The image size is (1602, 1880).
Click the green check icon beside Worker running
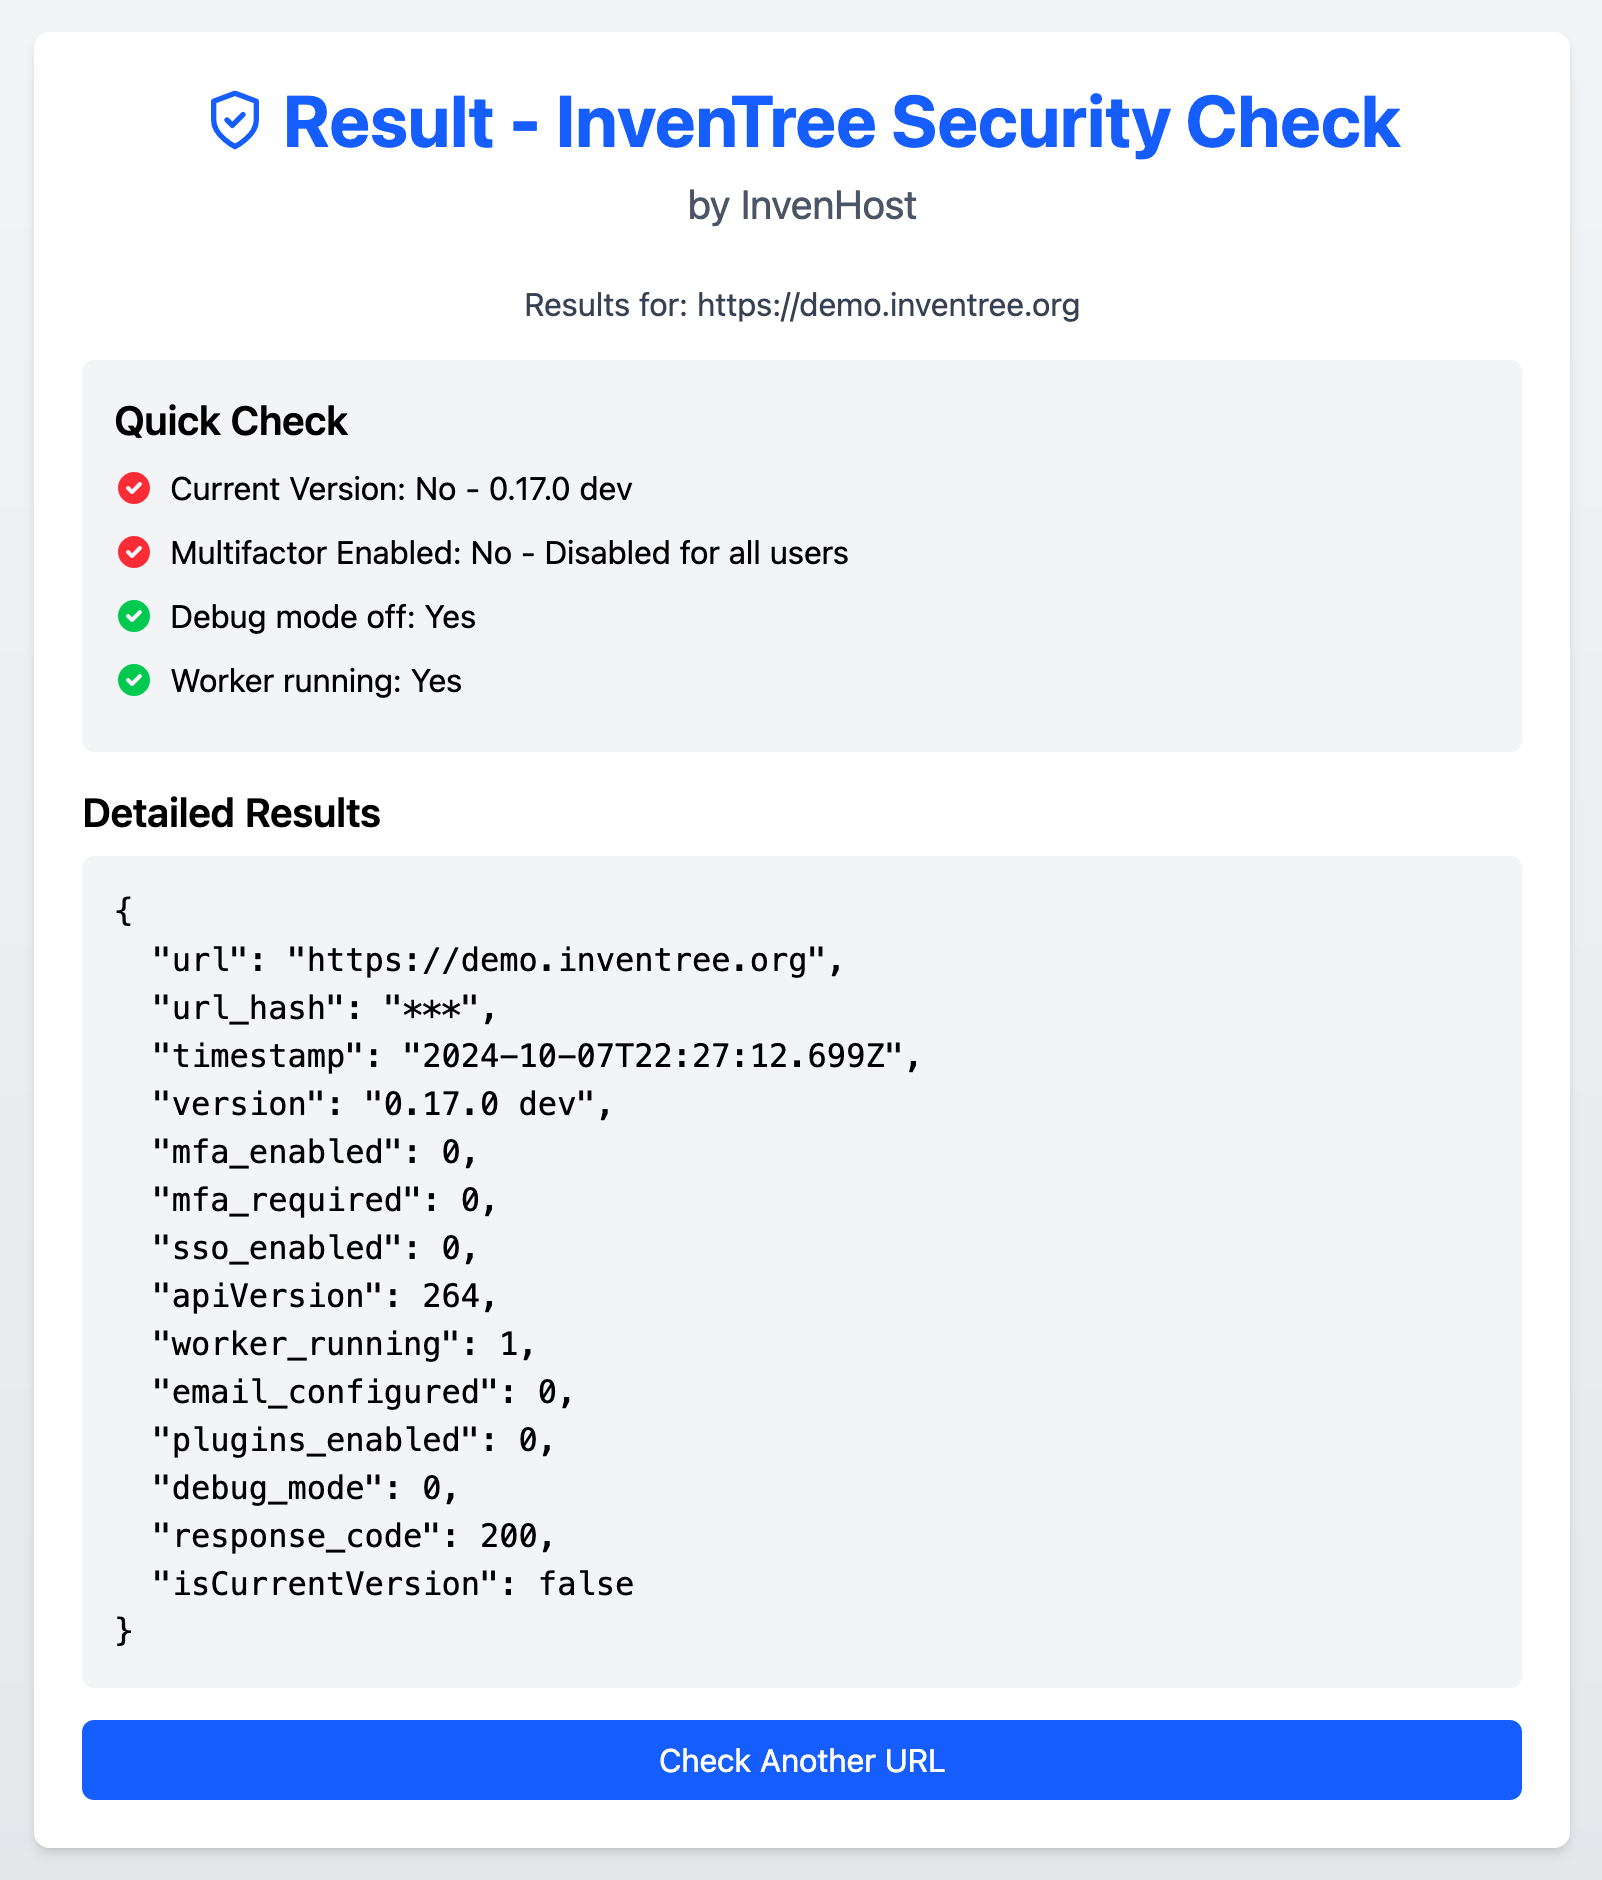133,681
